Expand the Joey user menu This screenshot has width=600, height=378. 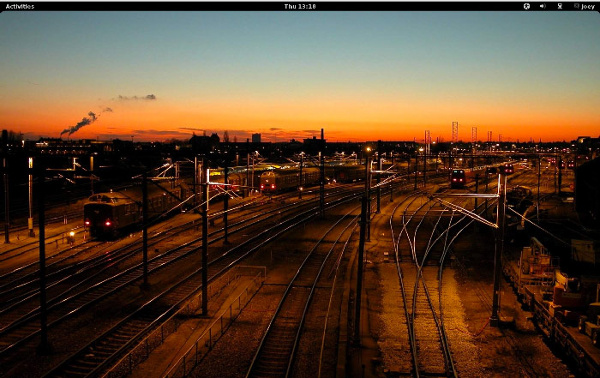(x=585, y=7)
